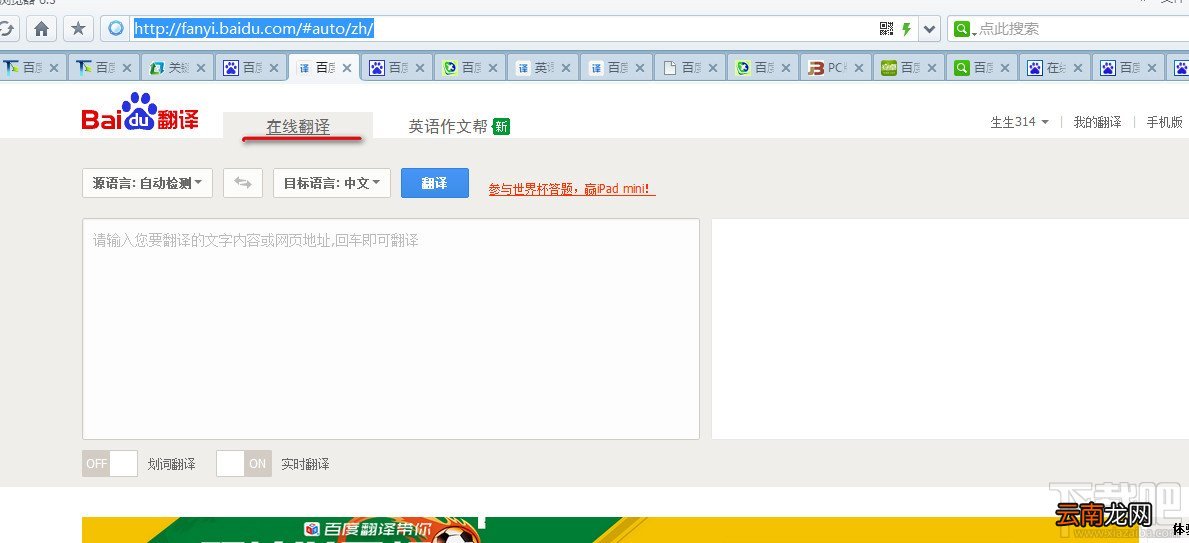Open the 参与世界杯答题 iPad mini link
The image size is (1189, 543).
click(572, 190)
